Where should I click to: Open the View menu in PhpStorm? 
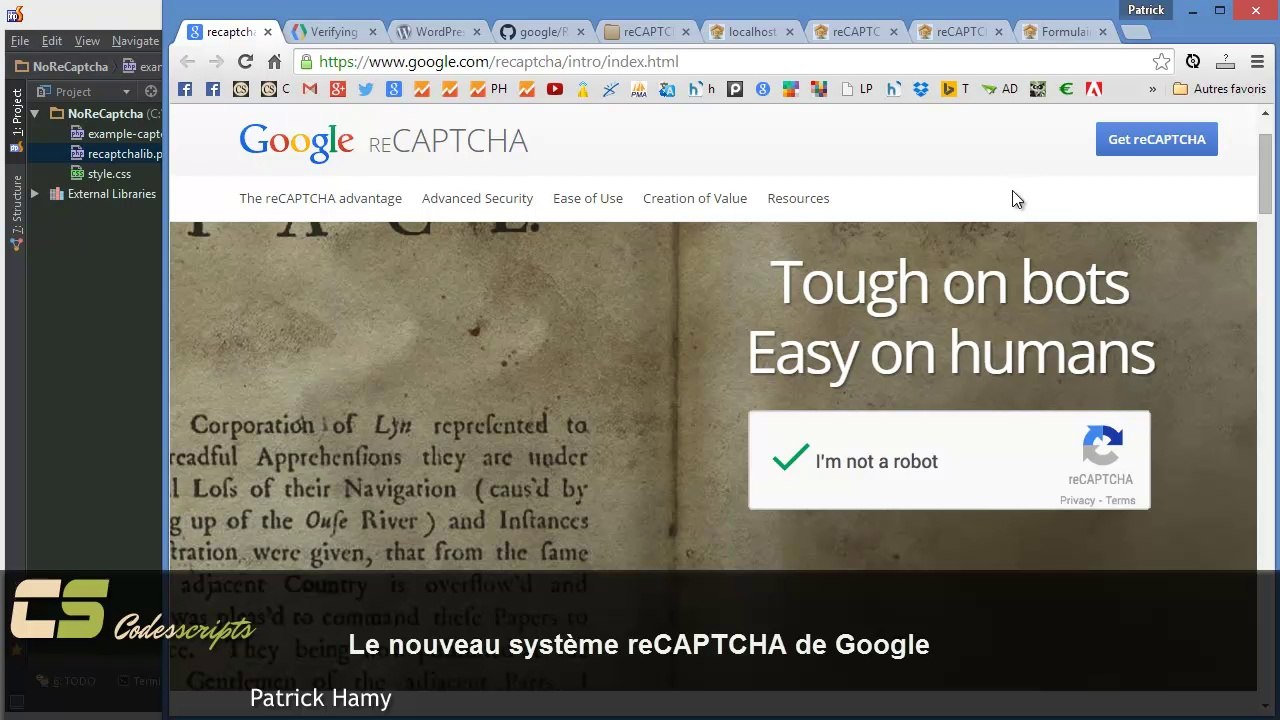(87, 41)
